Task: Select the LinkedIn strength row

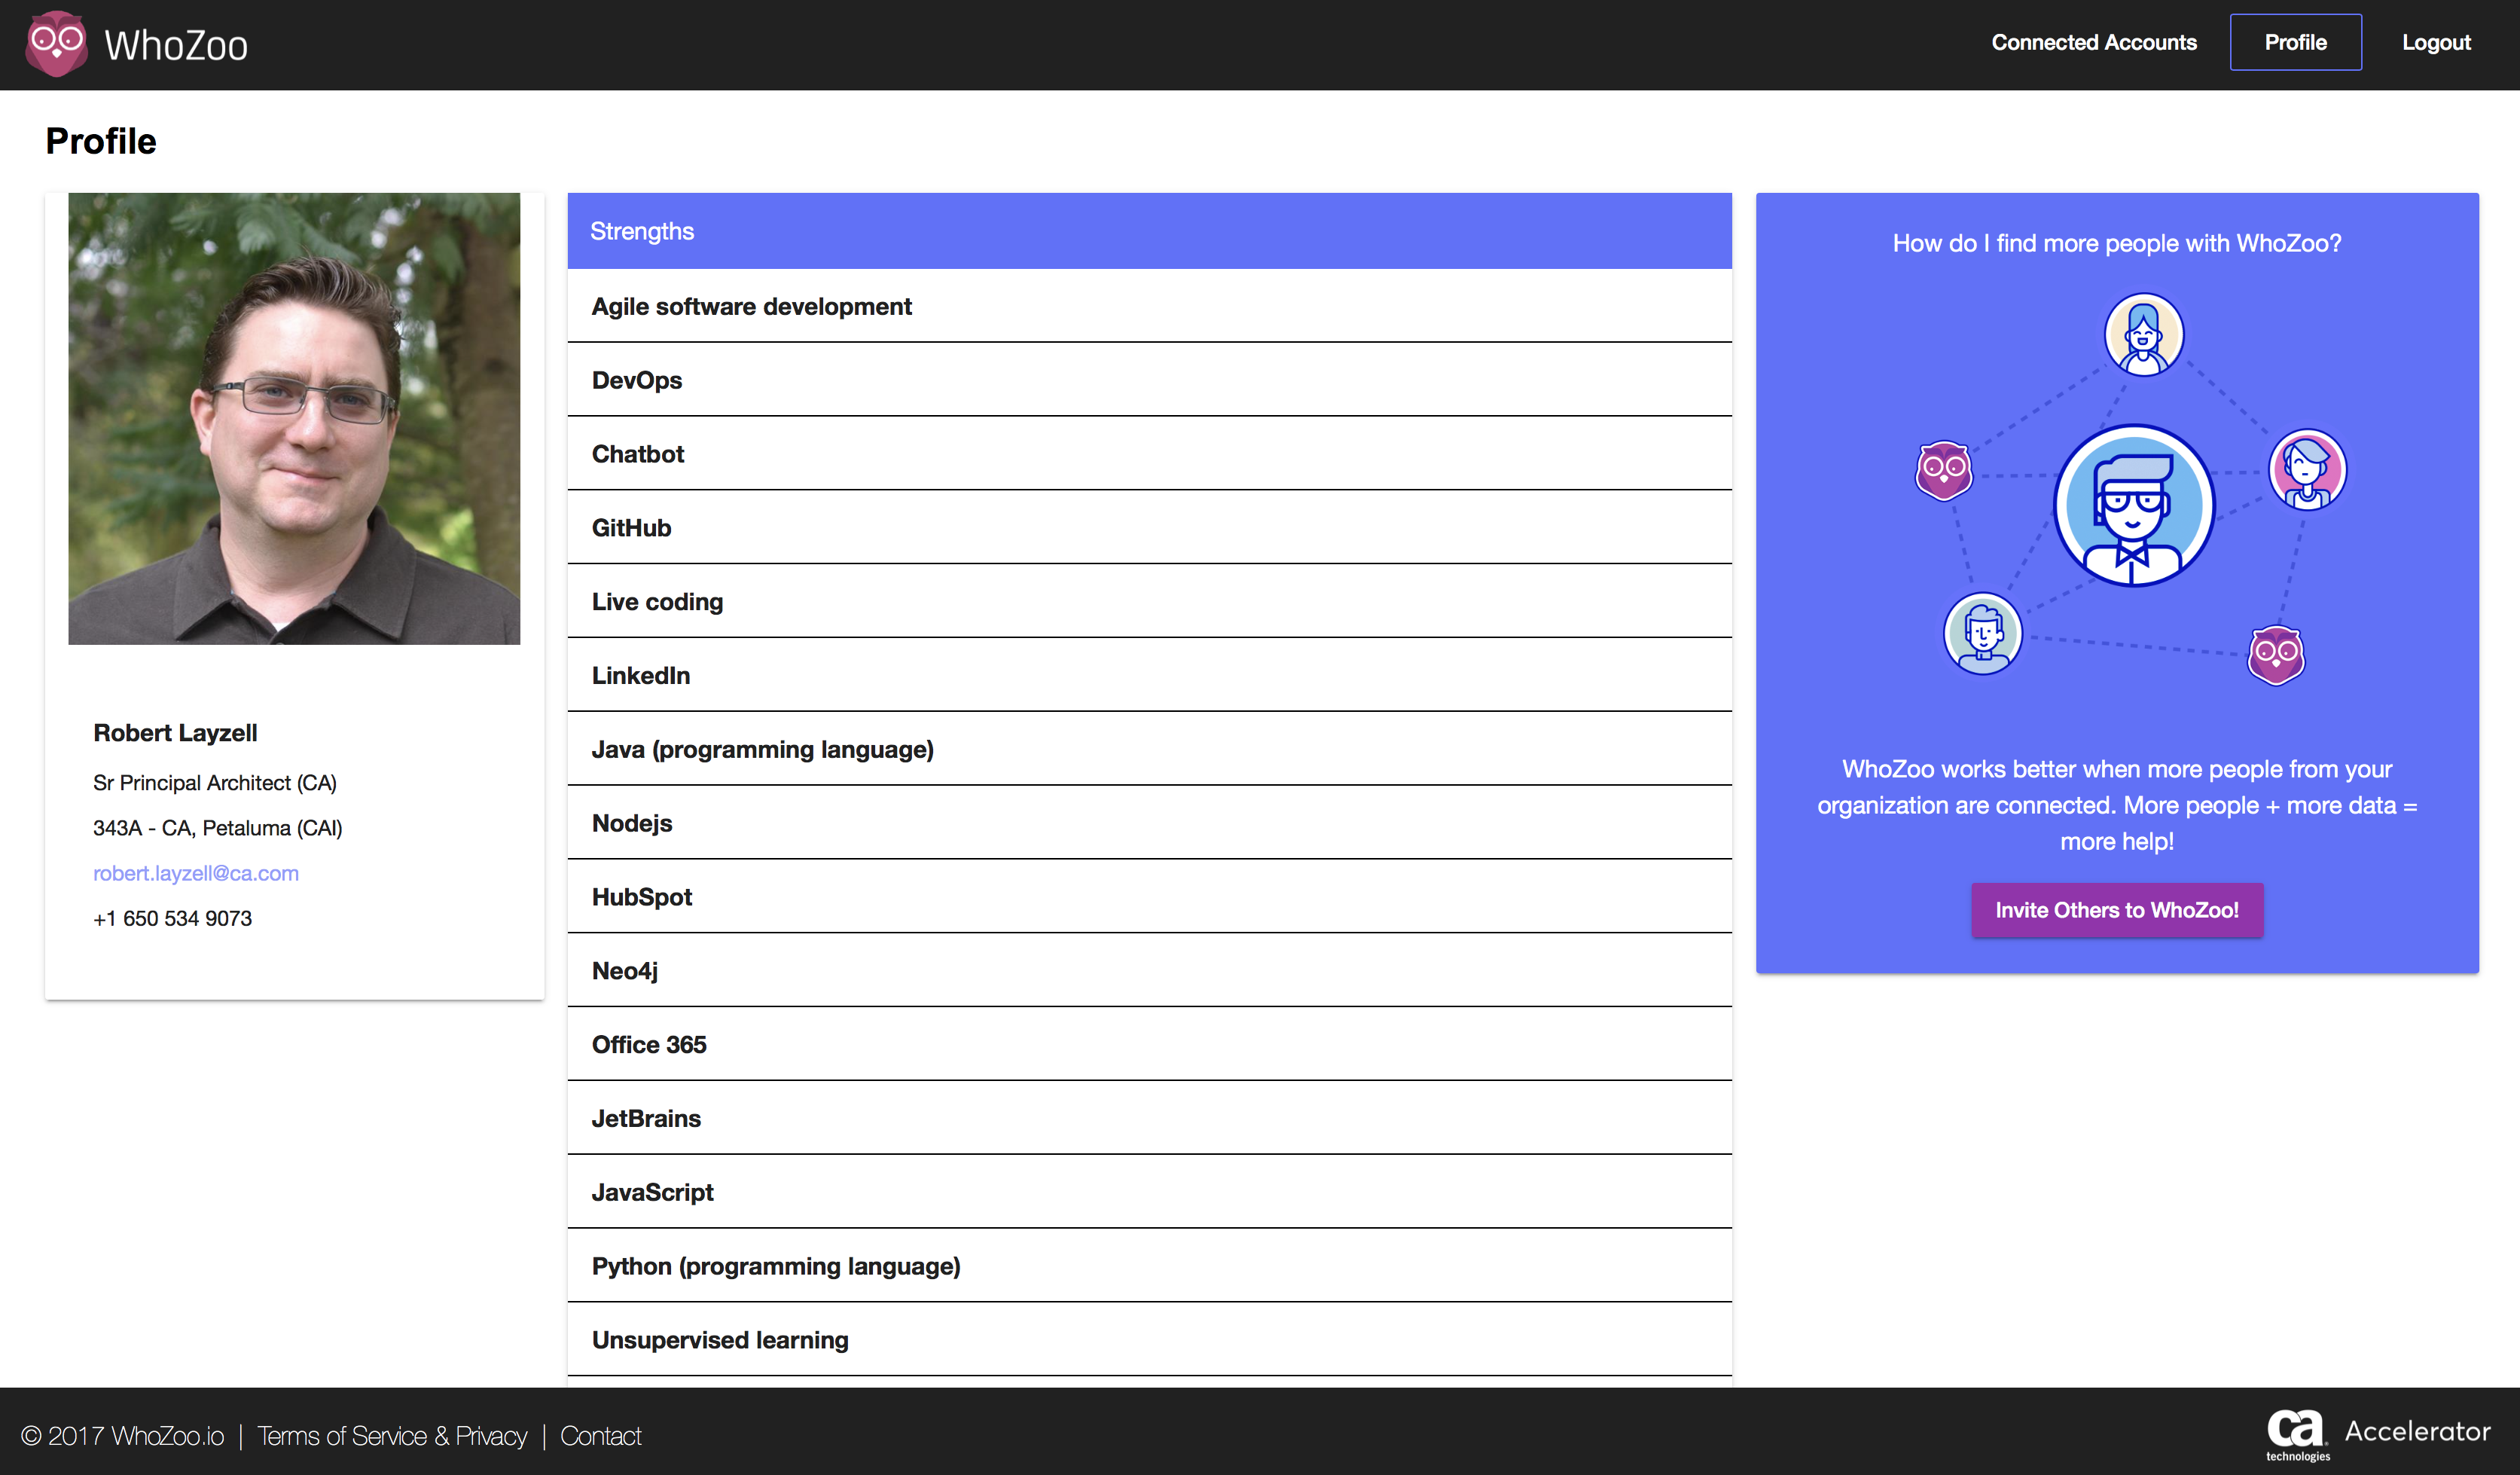Action: [x=1149, y=676]
